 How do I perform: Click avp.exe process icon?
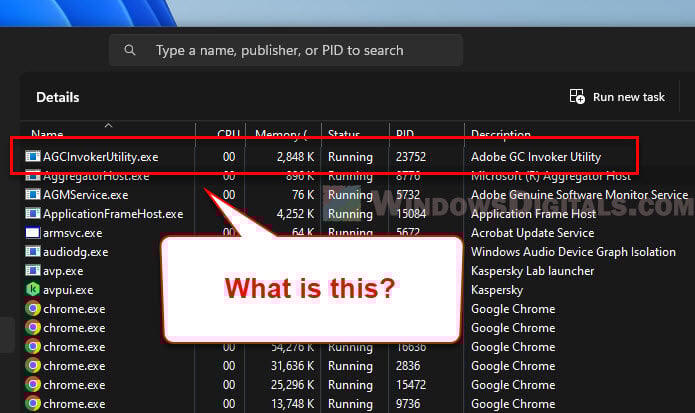(33, 270)
